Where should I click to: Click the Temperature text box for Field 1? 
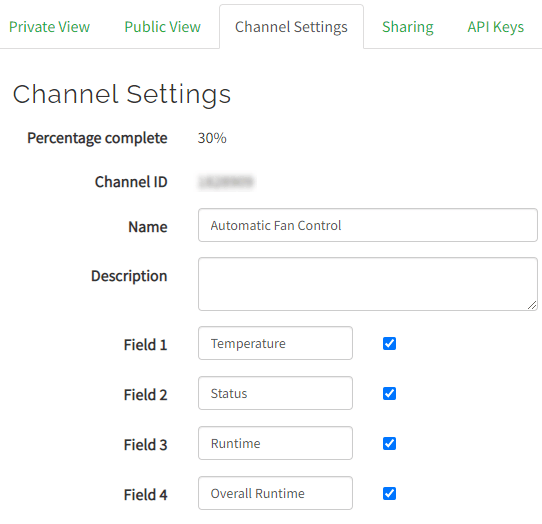click(x=275, y=343)
